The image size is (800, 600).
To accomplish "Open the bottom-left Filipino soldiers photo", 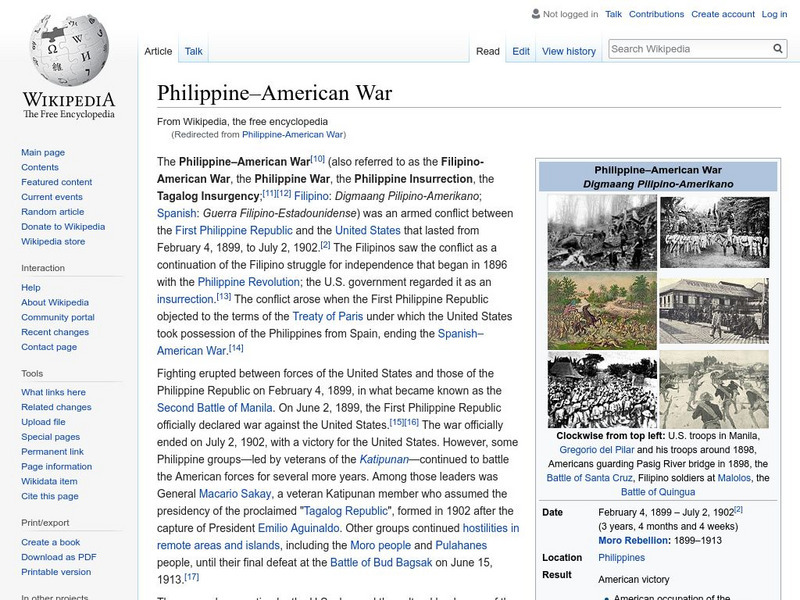I will coord(602,389).
